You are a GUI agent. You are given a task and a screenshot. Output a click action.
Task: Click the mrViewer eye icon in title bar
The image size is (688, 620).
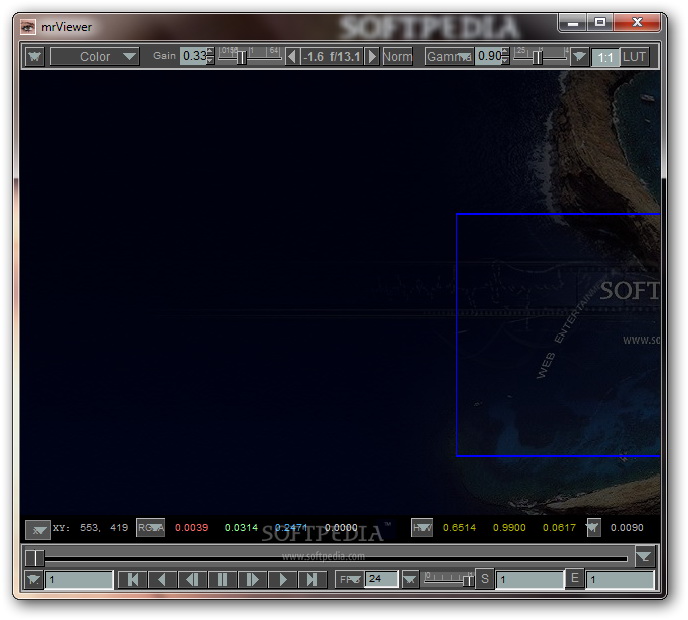pos(28,27)
